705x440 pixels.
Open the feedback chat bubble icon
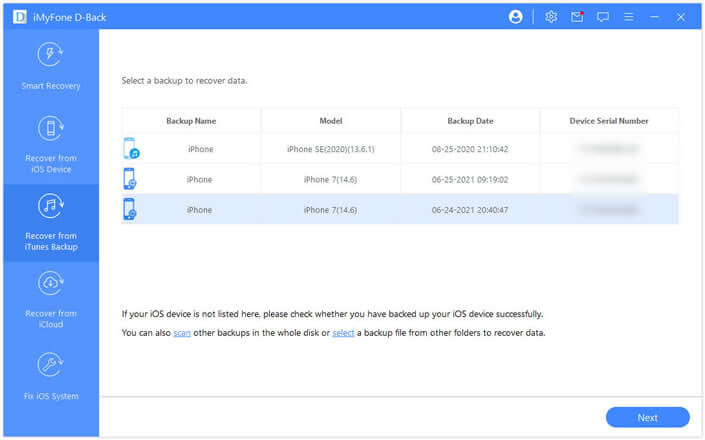[x=602, y=17]
